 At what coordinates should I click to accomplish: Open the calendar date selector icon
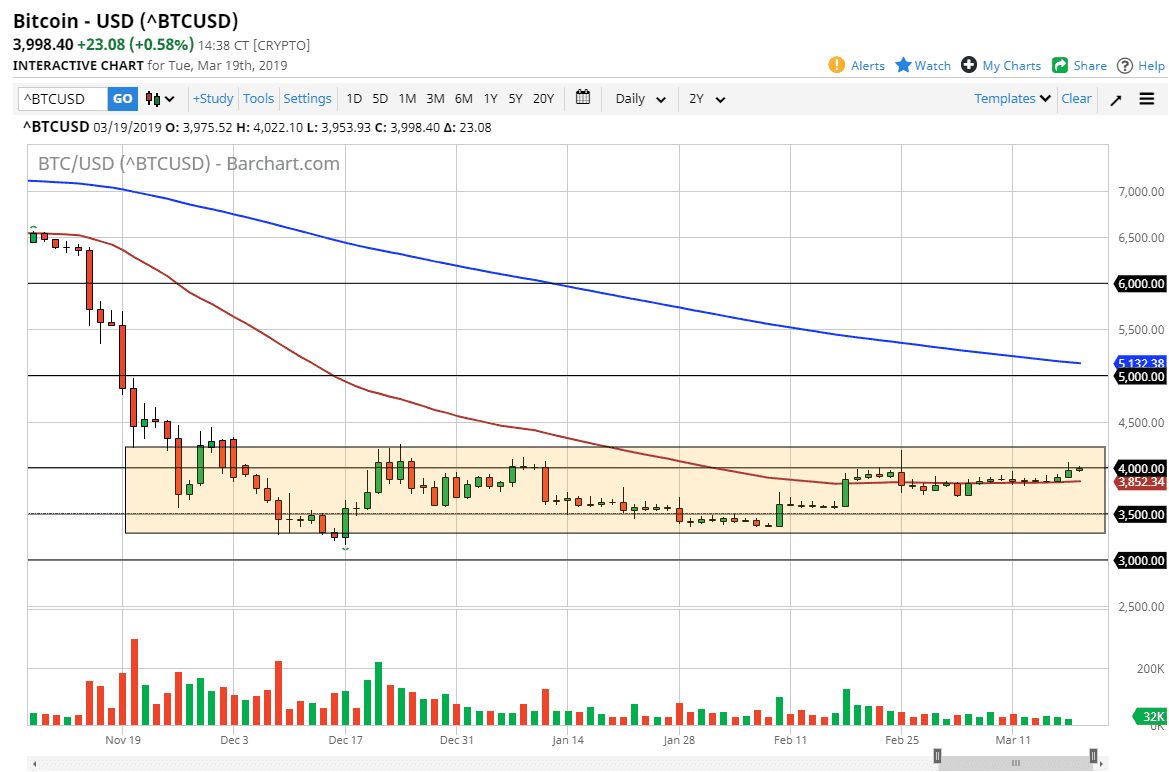tap(583, 98)
